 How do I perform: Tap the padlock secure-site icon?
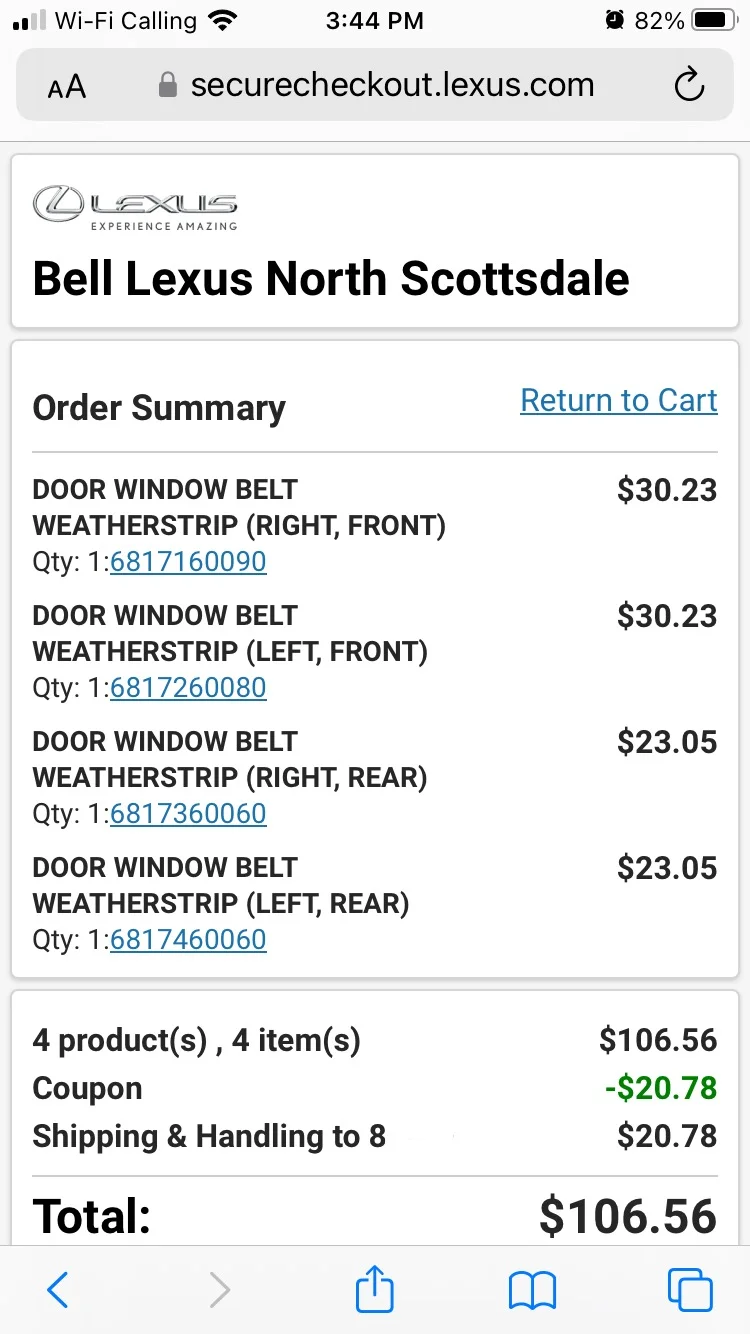click(168, 86)
